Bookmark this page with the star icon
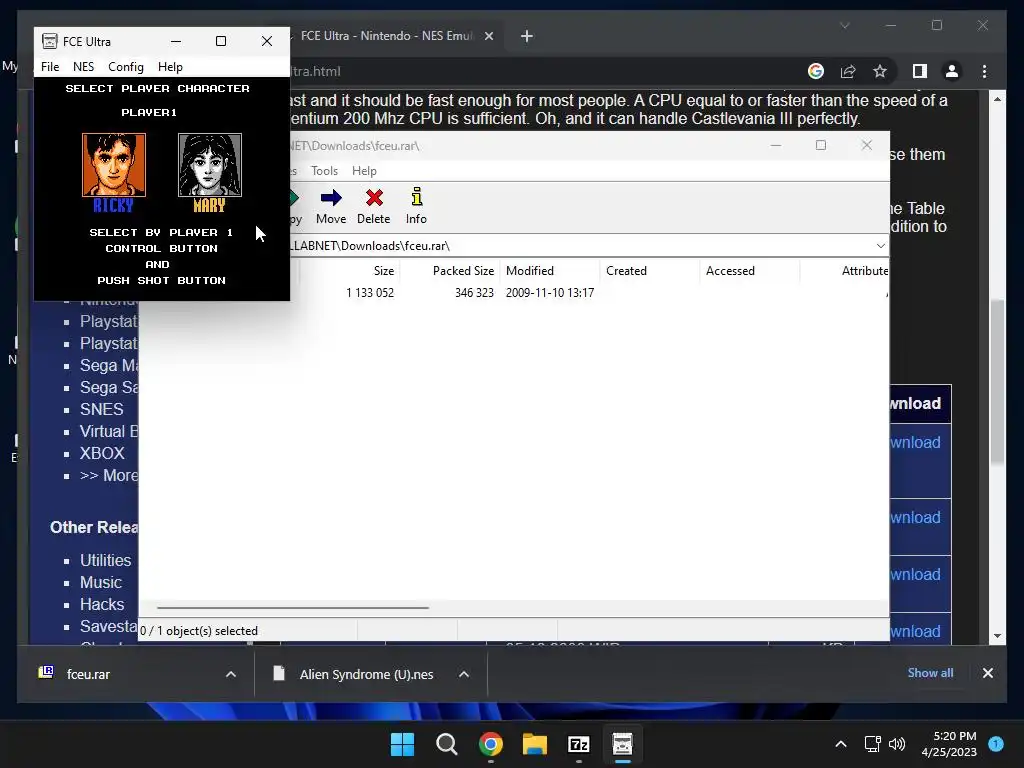This screenshot has width=1024, height=768. coord(880,71)
